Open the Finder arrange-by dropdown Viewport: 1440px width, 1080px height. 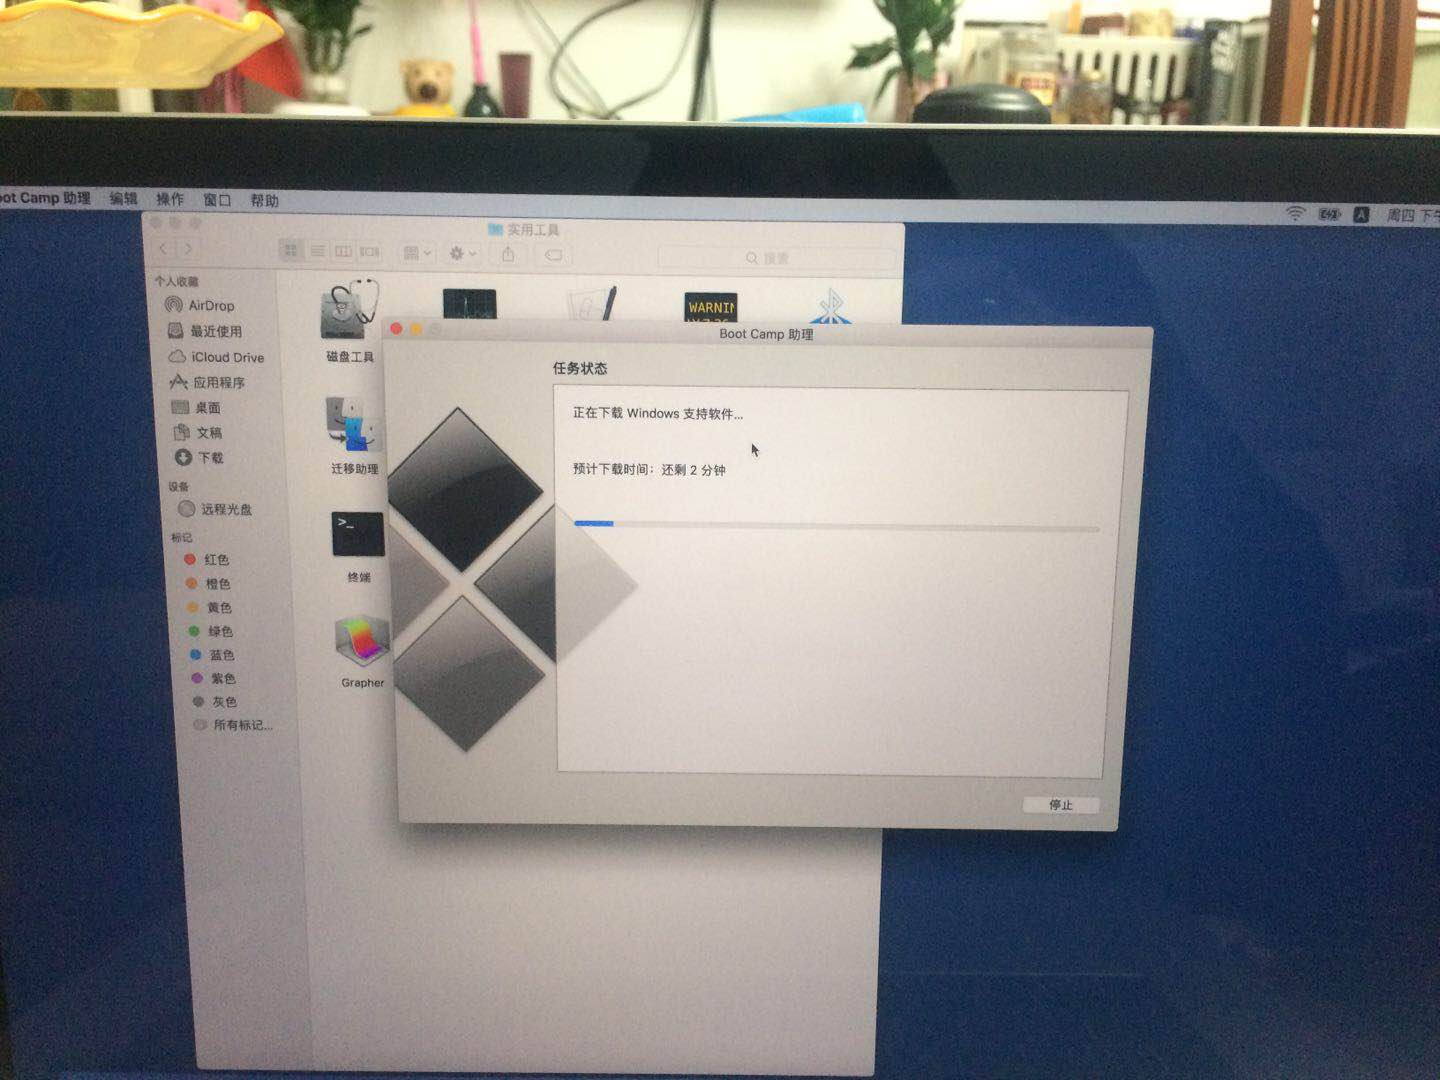point(417,253)
